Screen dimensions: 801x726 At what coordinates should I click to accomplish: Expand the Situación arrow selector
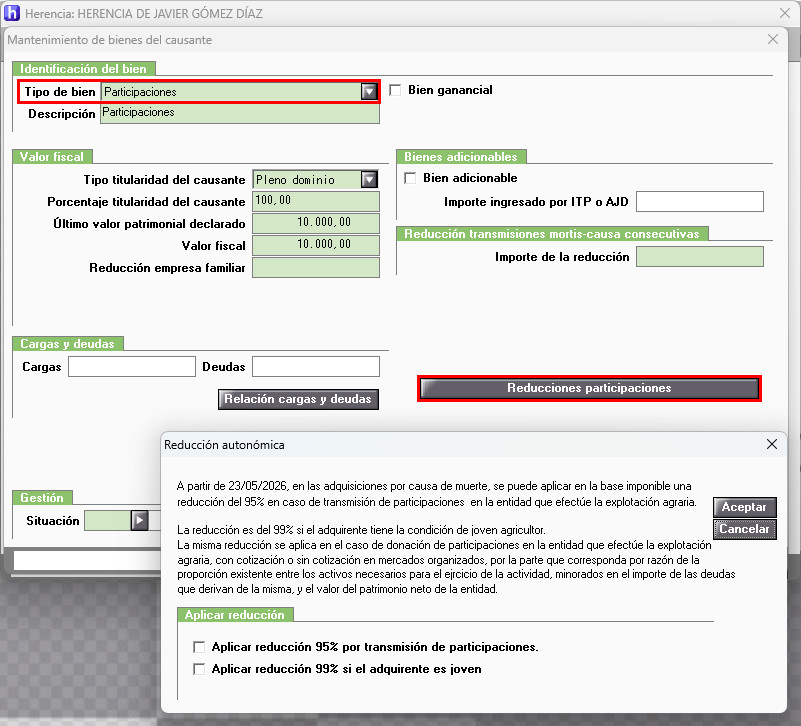[139, 521]
